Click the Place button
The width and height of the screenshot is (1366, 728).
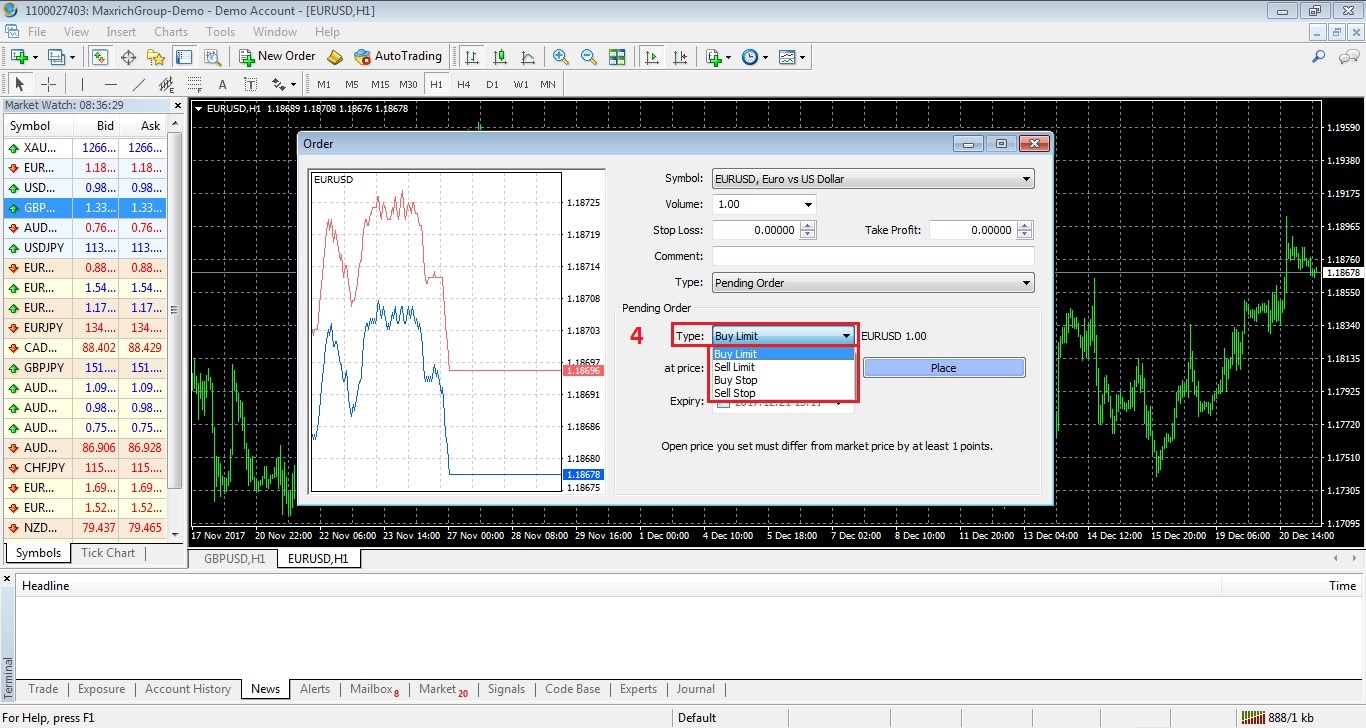[944, 368]
